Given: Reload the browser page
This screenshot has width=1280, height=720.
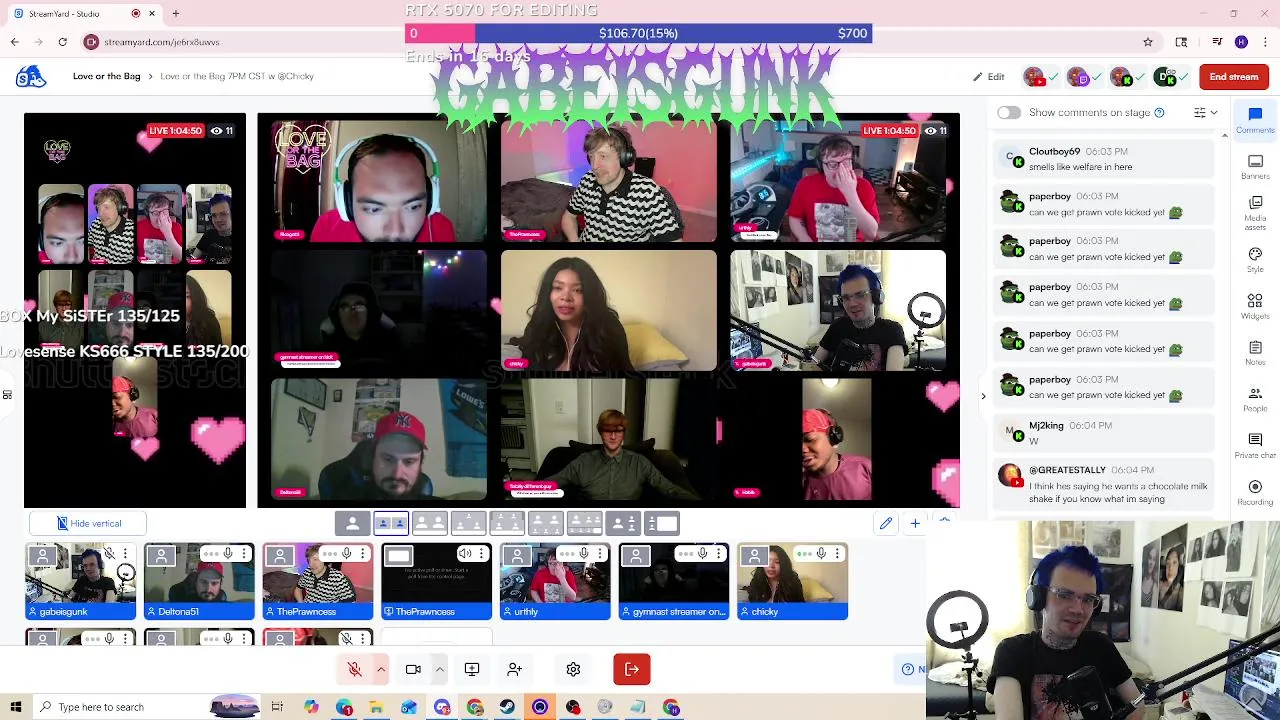Looking at the screenshot, I should pyautogui.click(x=62, y=42).
